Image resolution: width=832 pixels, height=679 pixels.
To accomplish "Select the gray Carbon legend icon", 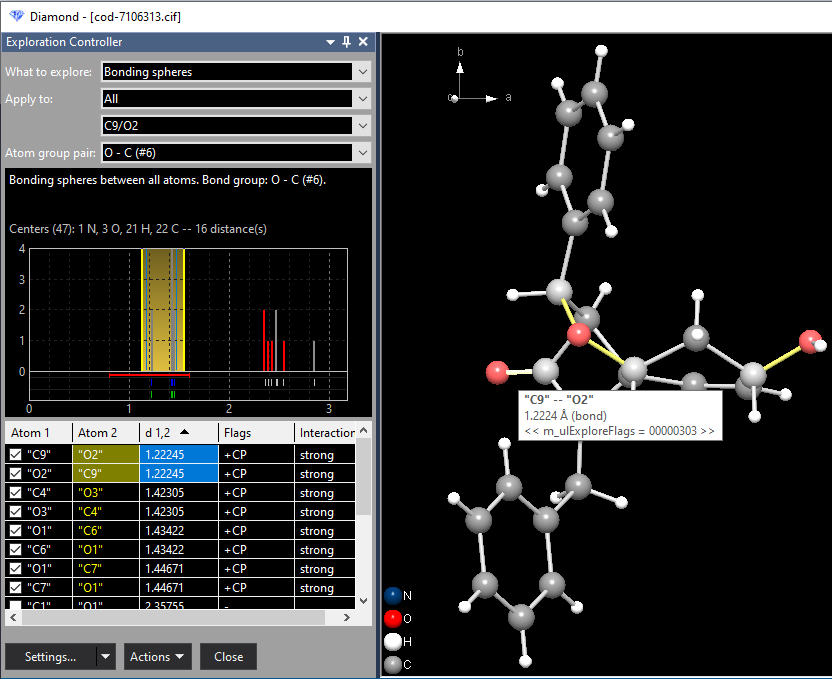I will (x=390, y=664).
